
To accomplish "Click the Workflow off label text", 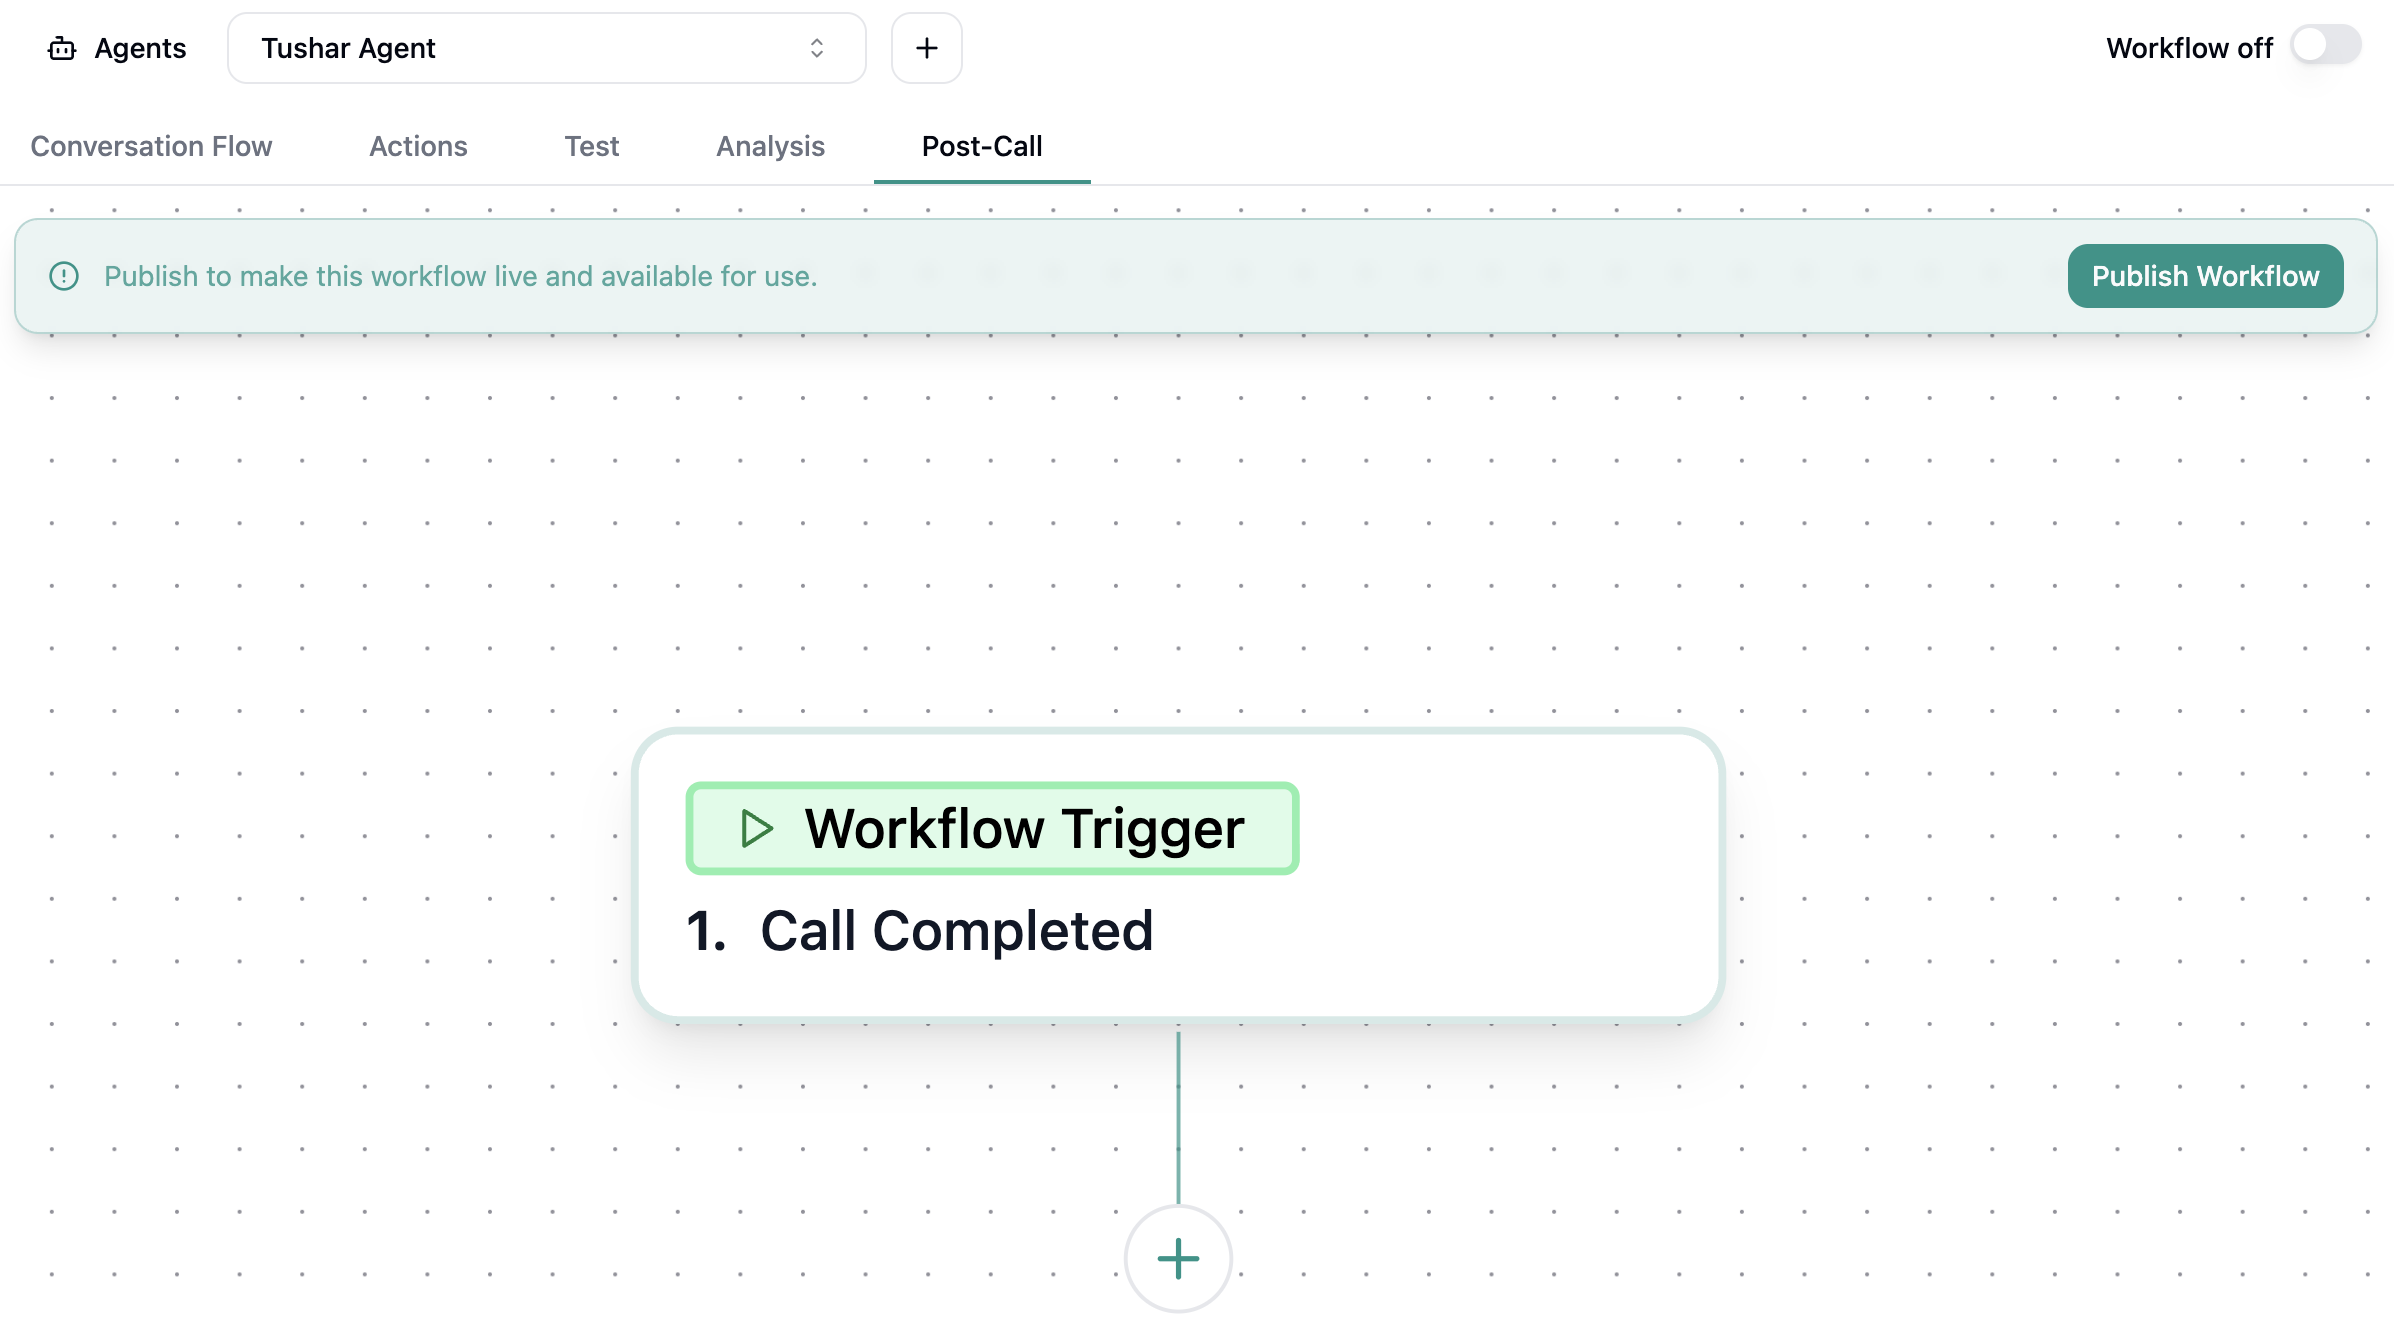I will point(2189,48).
